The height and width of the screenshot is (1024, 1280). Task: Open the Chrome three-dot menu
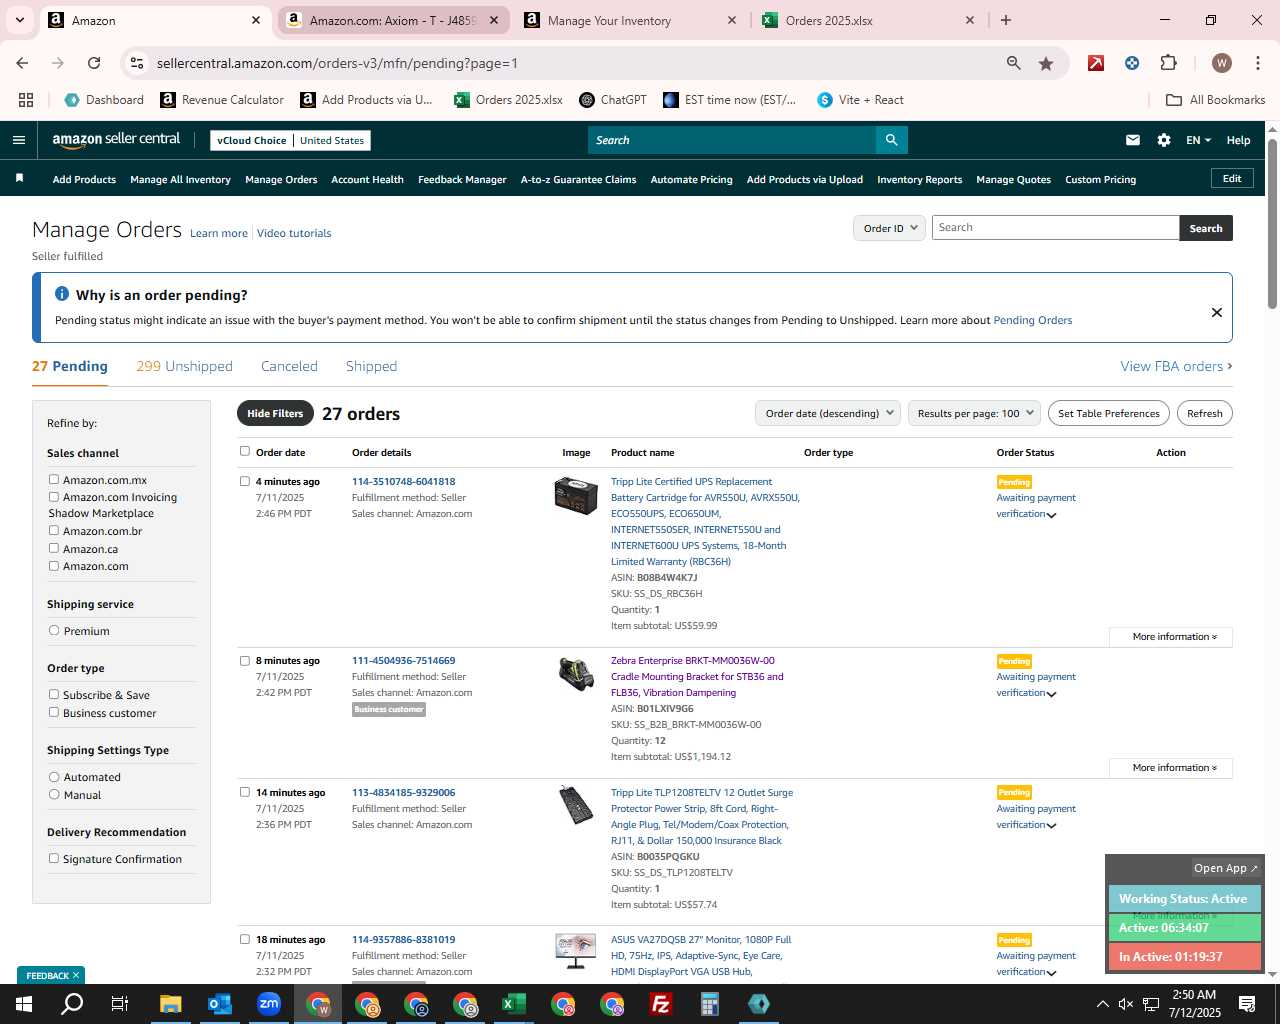tap(1256, 63)
